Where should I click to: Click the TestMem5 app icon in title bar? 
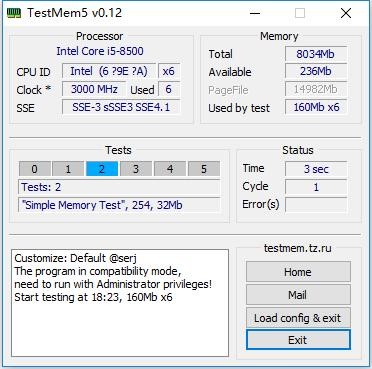[14, 13]
